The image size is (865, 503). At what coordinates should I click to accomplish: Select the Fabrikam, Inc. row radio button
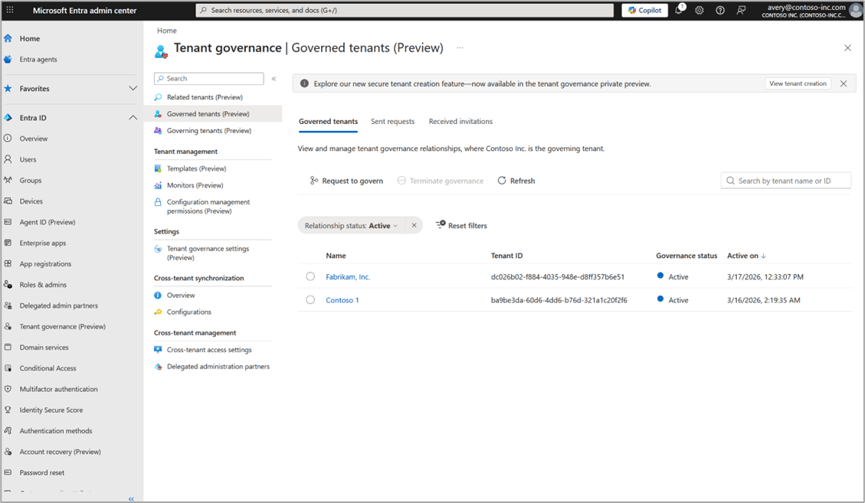[x=310, y=277]
